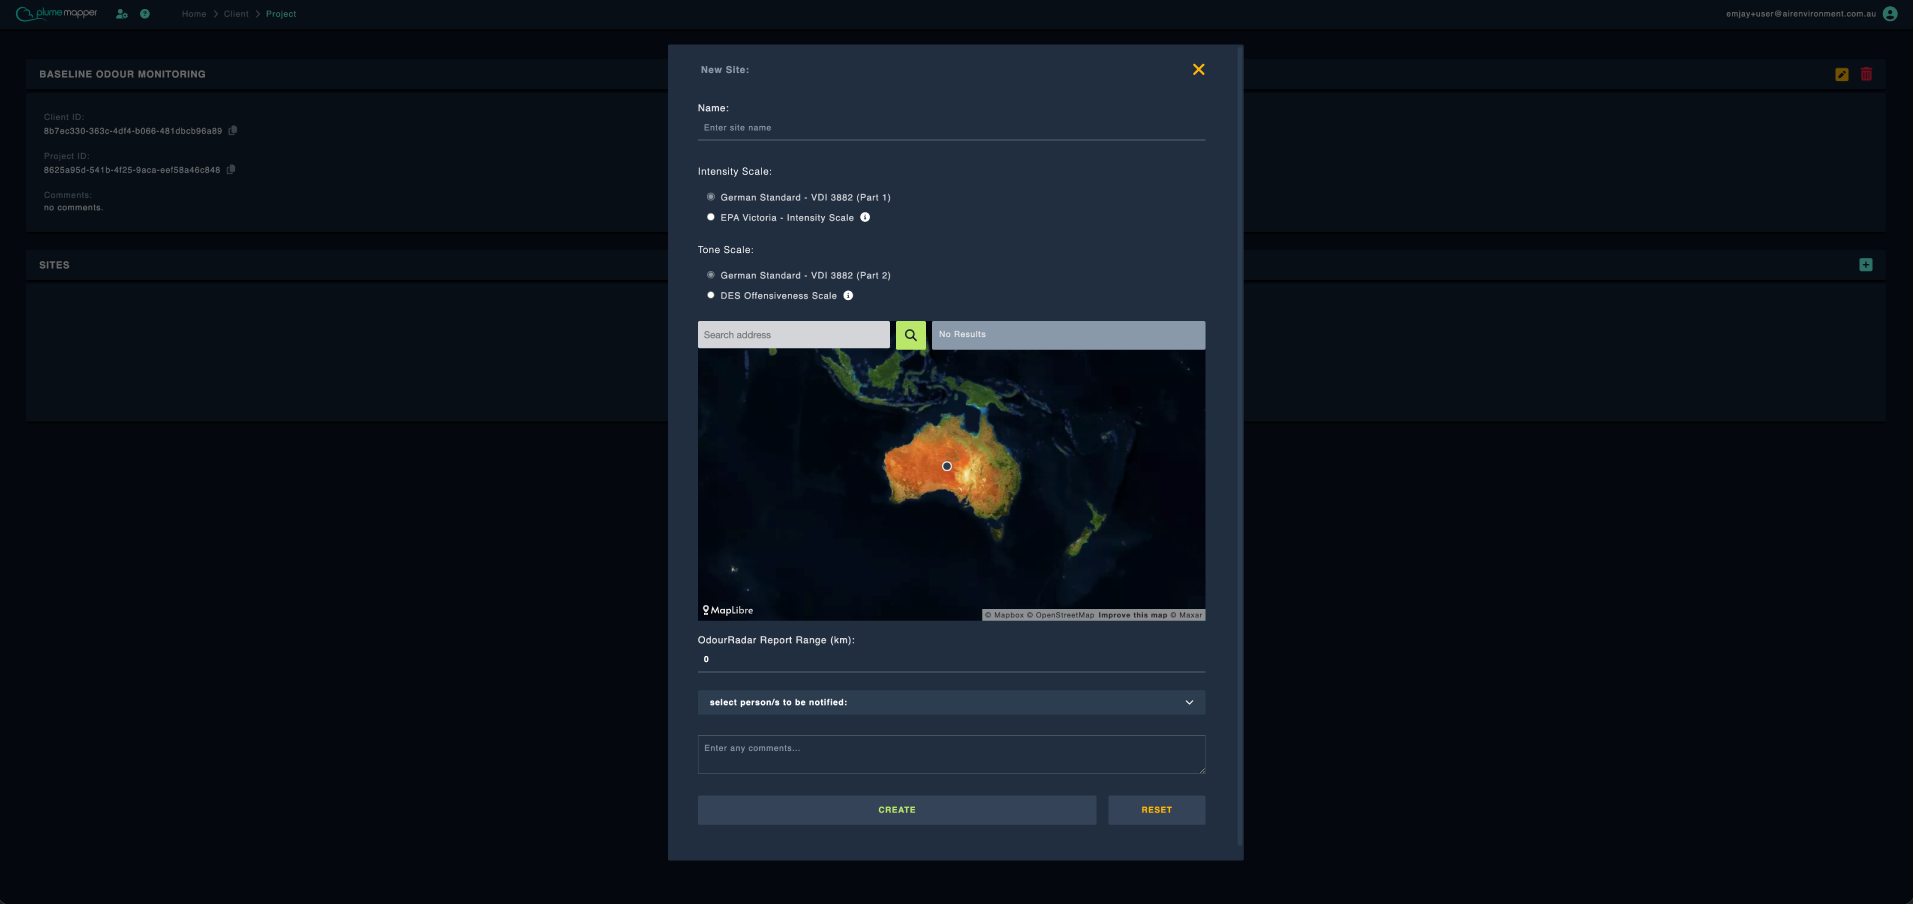Click the OdourRadar Report Range value field
This screenshot has height=904, width=1913.
[951, 659]
